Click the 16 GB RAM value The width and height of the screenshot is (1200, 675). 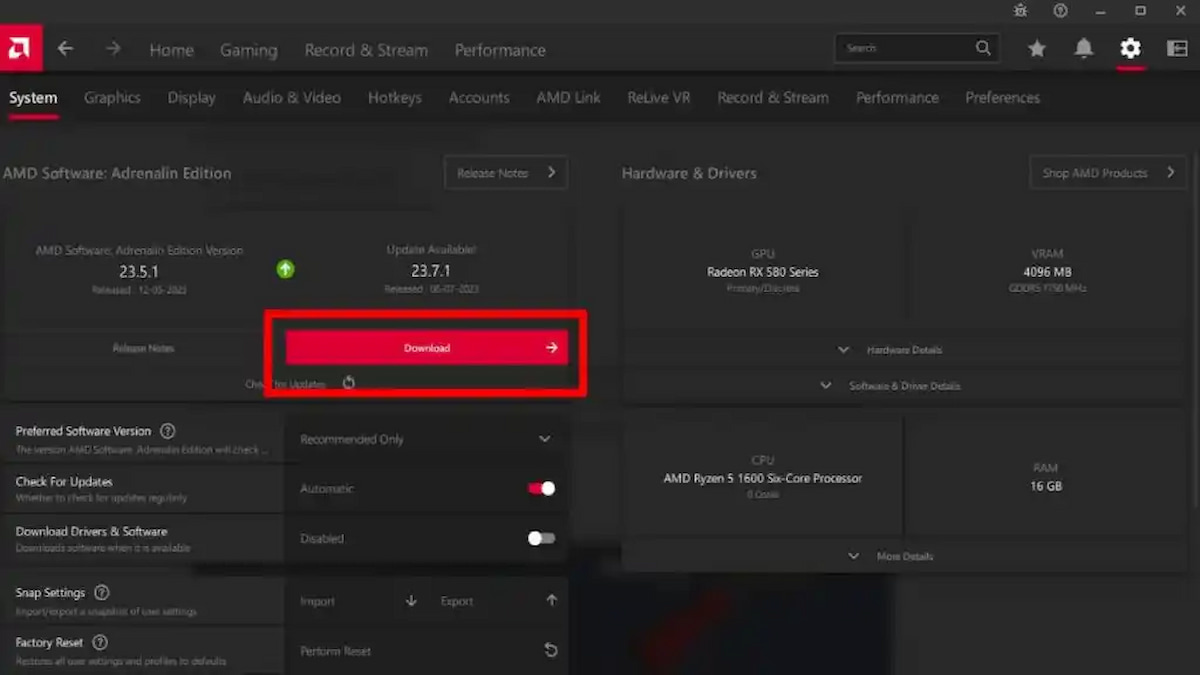1046,486
